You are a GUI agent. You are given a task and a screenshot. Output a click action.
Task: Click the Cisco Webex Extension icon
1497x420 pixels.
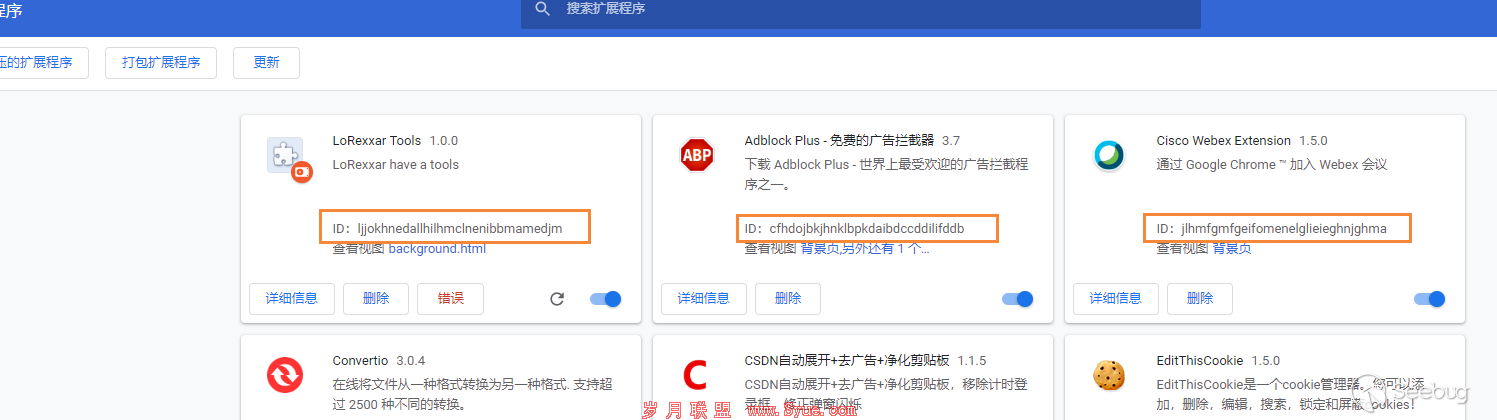[1108, 155]
